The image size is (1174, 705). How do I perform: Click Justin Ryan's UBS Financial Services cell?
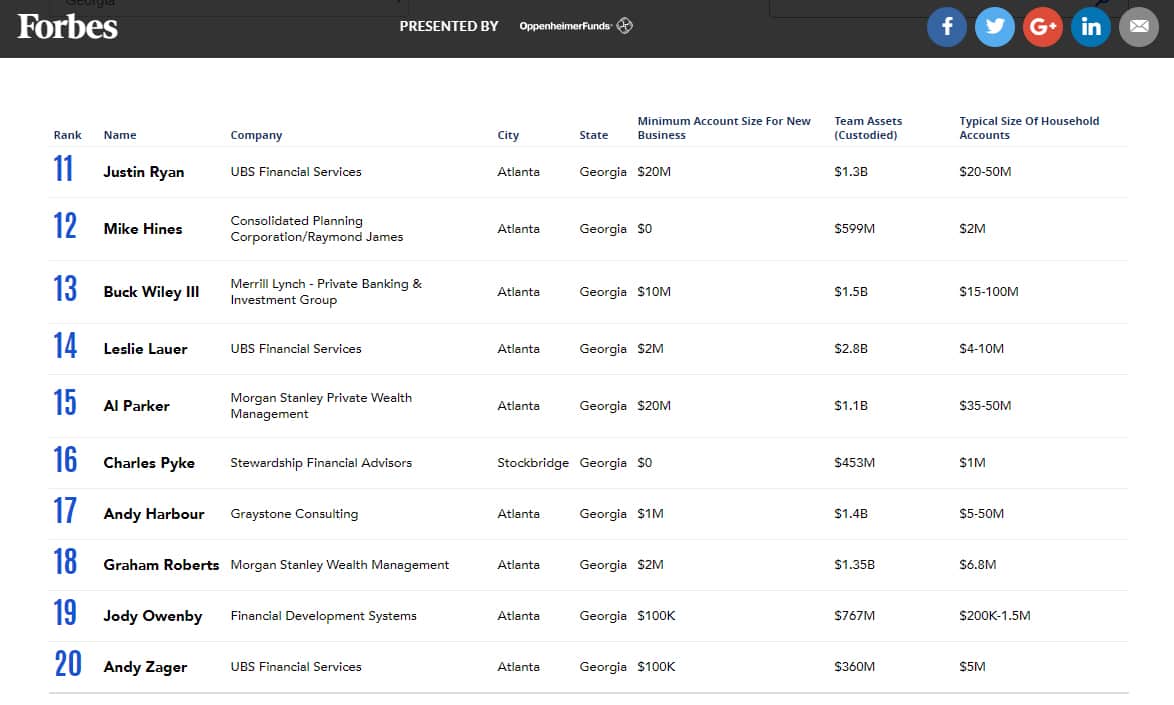click(296, 172)
